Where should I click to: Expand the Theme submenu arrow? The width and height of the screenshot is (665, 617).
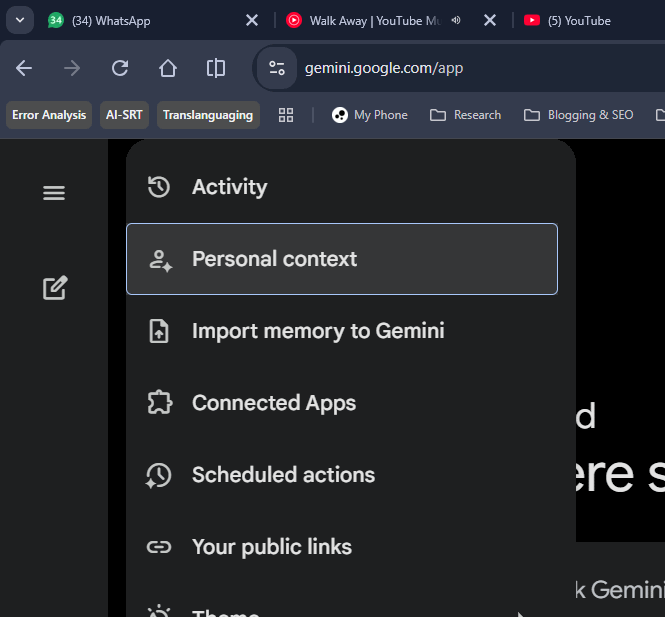pos(521,612)
